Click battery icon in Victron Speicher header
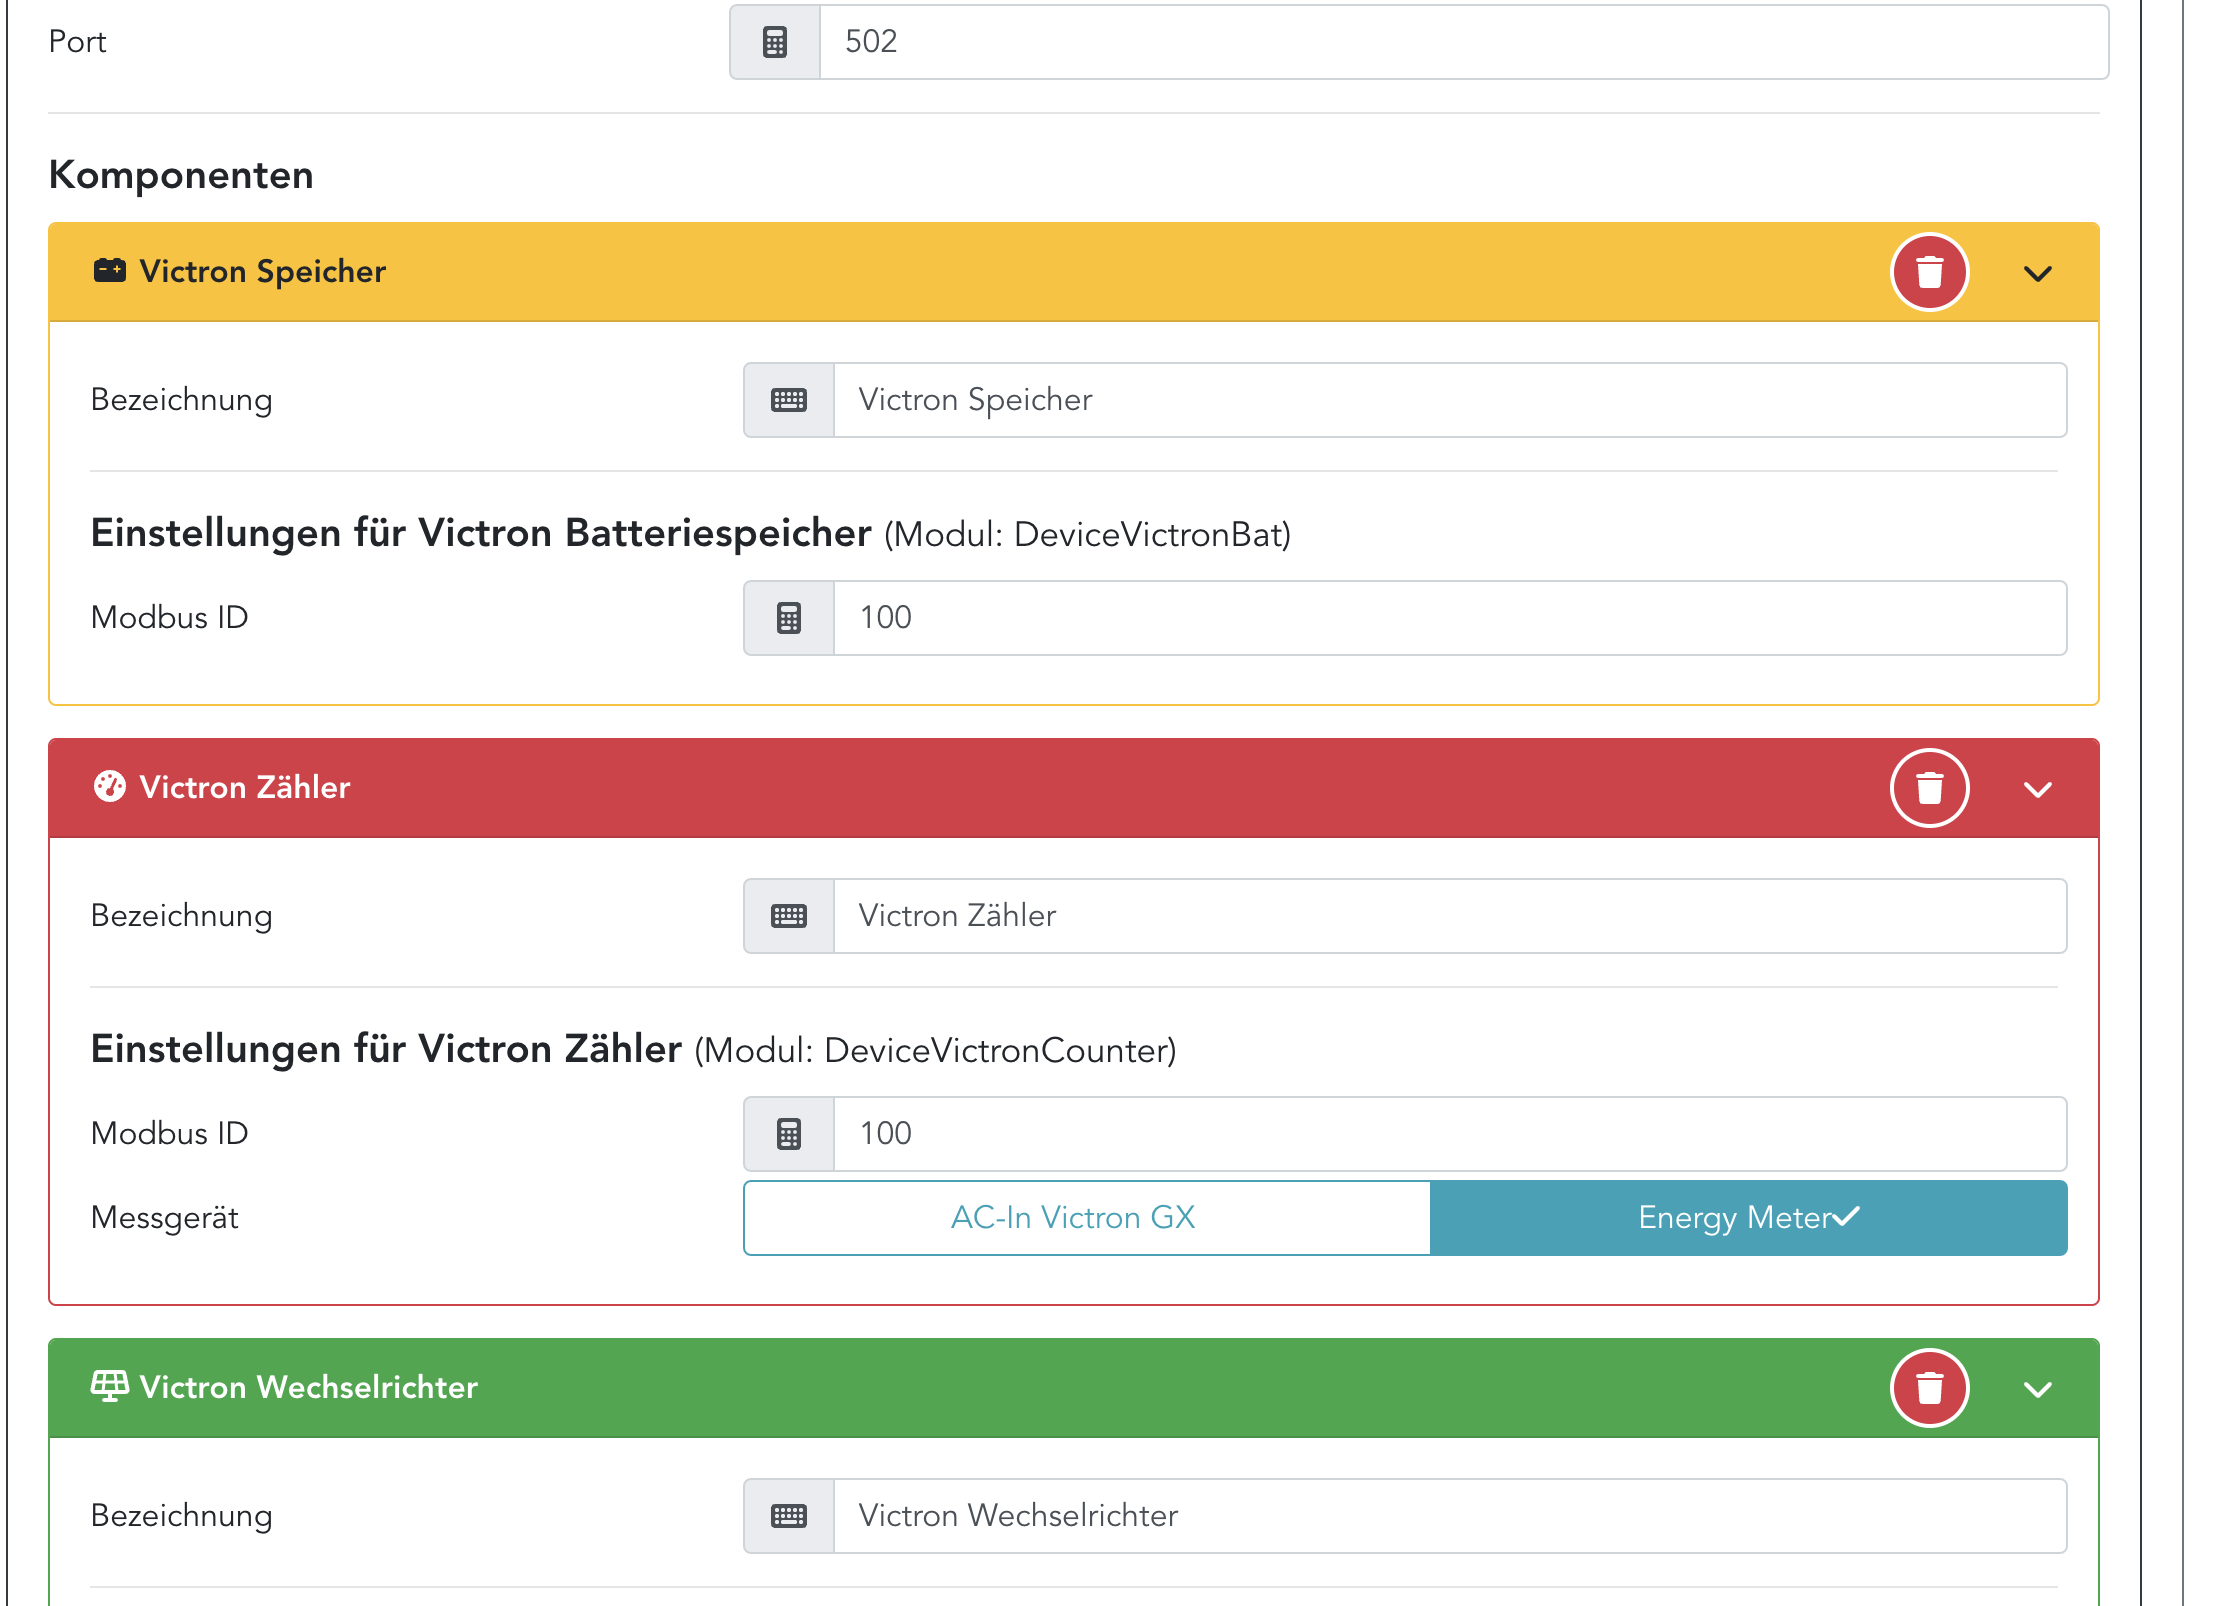This screenshot has height=1606, width=2222. 110,271
